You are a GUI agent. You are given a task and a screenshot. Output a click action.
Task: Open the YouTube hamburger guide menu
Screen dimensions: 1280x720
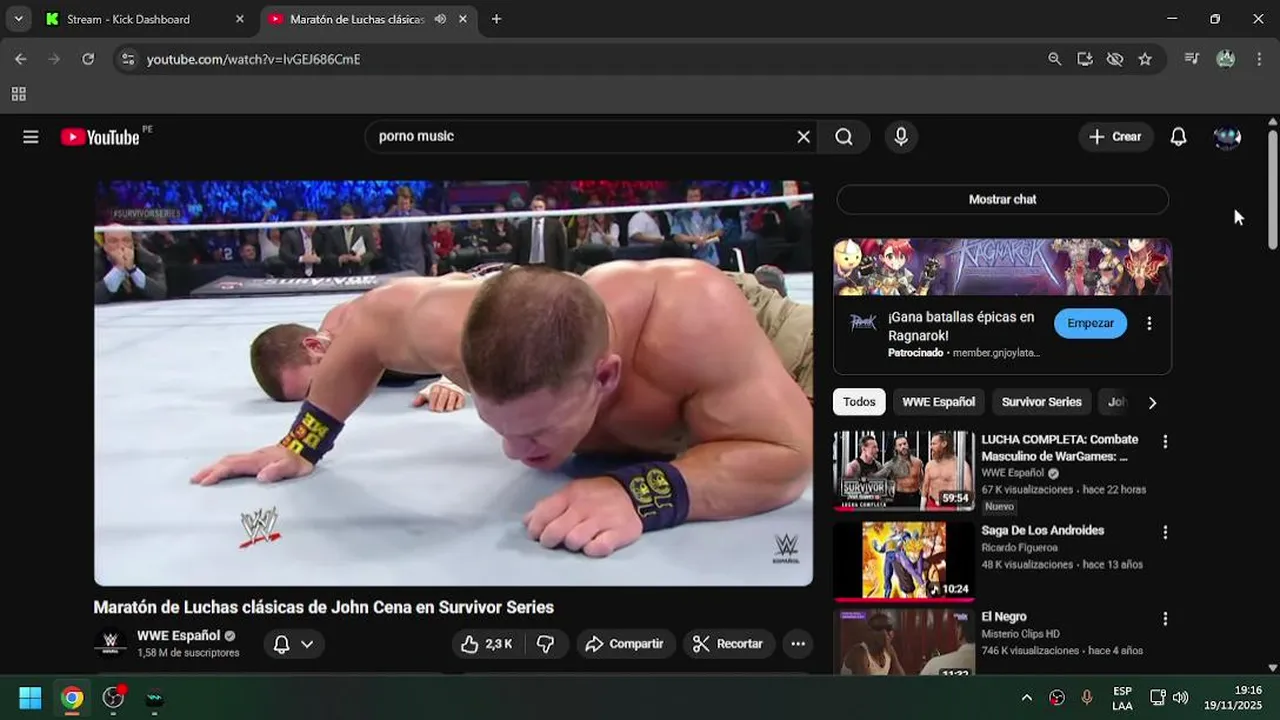[31, 137]
